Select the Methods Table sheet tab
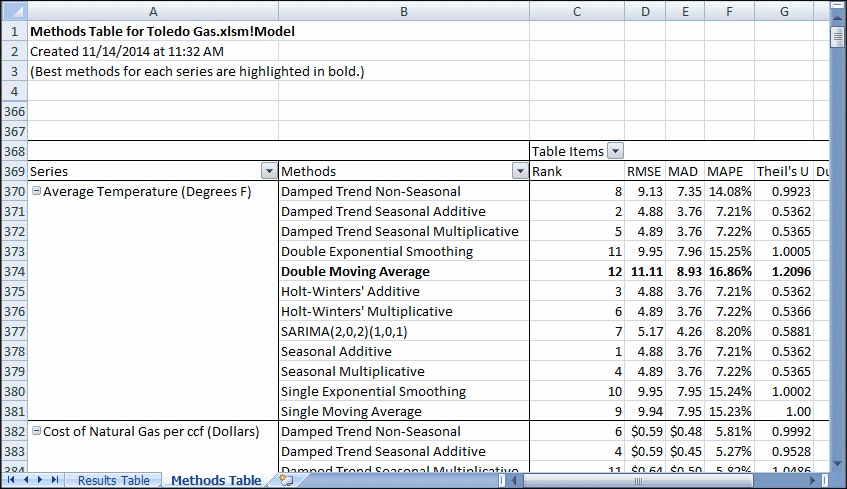Viewport: 847px width, 489px height. pos(216,480)
